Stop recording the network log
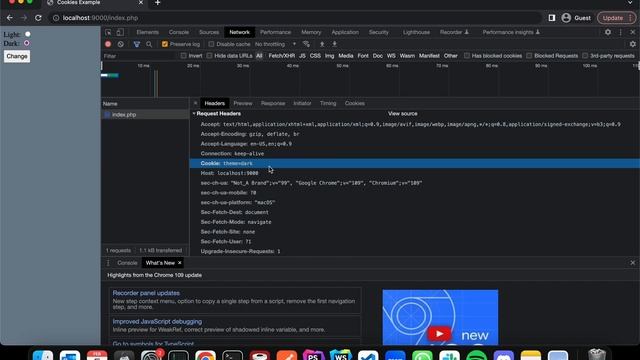Image resolution: width=640 pixels, height=360 pixels. coord(108,44)
